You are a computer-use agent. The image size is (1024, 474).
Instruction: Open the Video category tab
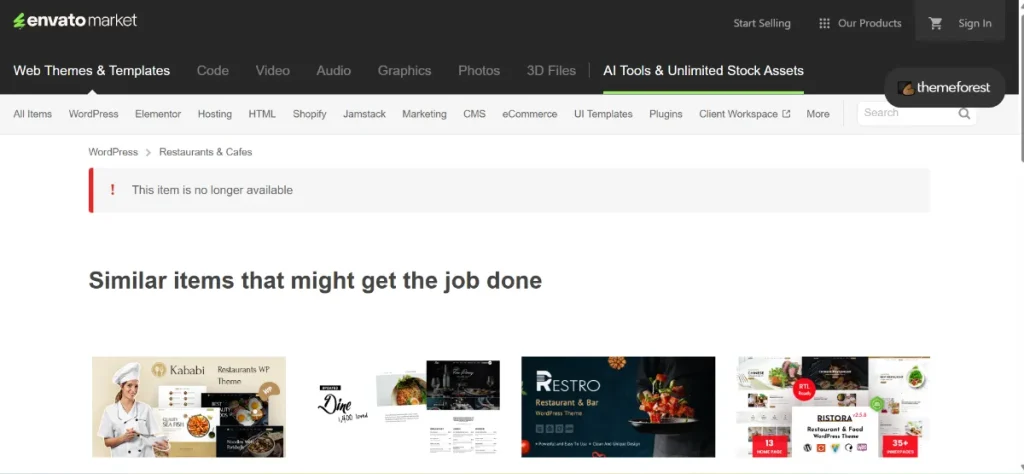pos(272,71)
